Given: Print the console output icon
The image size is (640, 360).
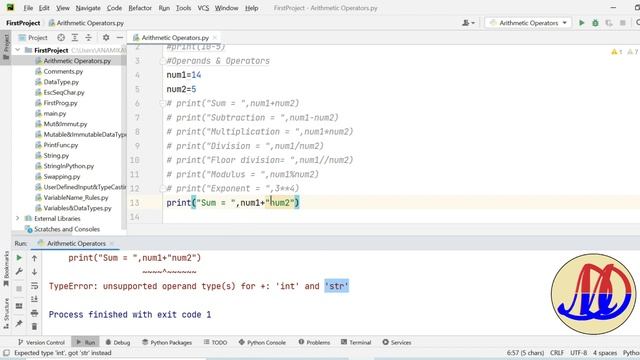Looking at the screenshot, I should point(34,313).
